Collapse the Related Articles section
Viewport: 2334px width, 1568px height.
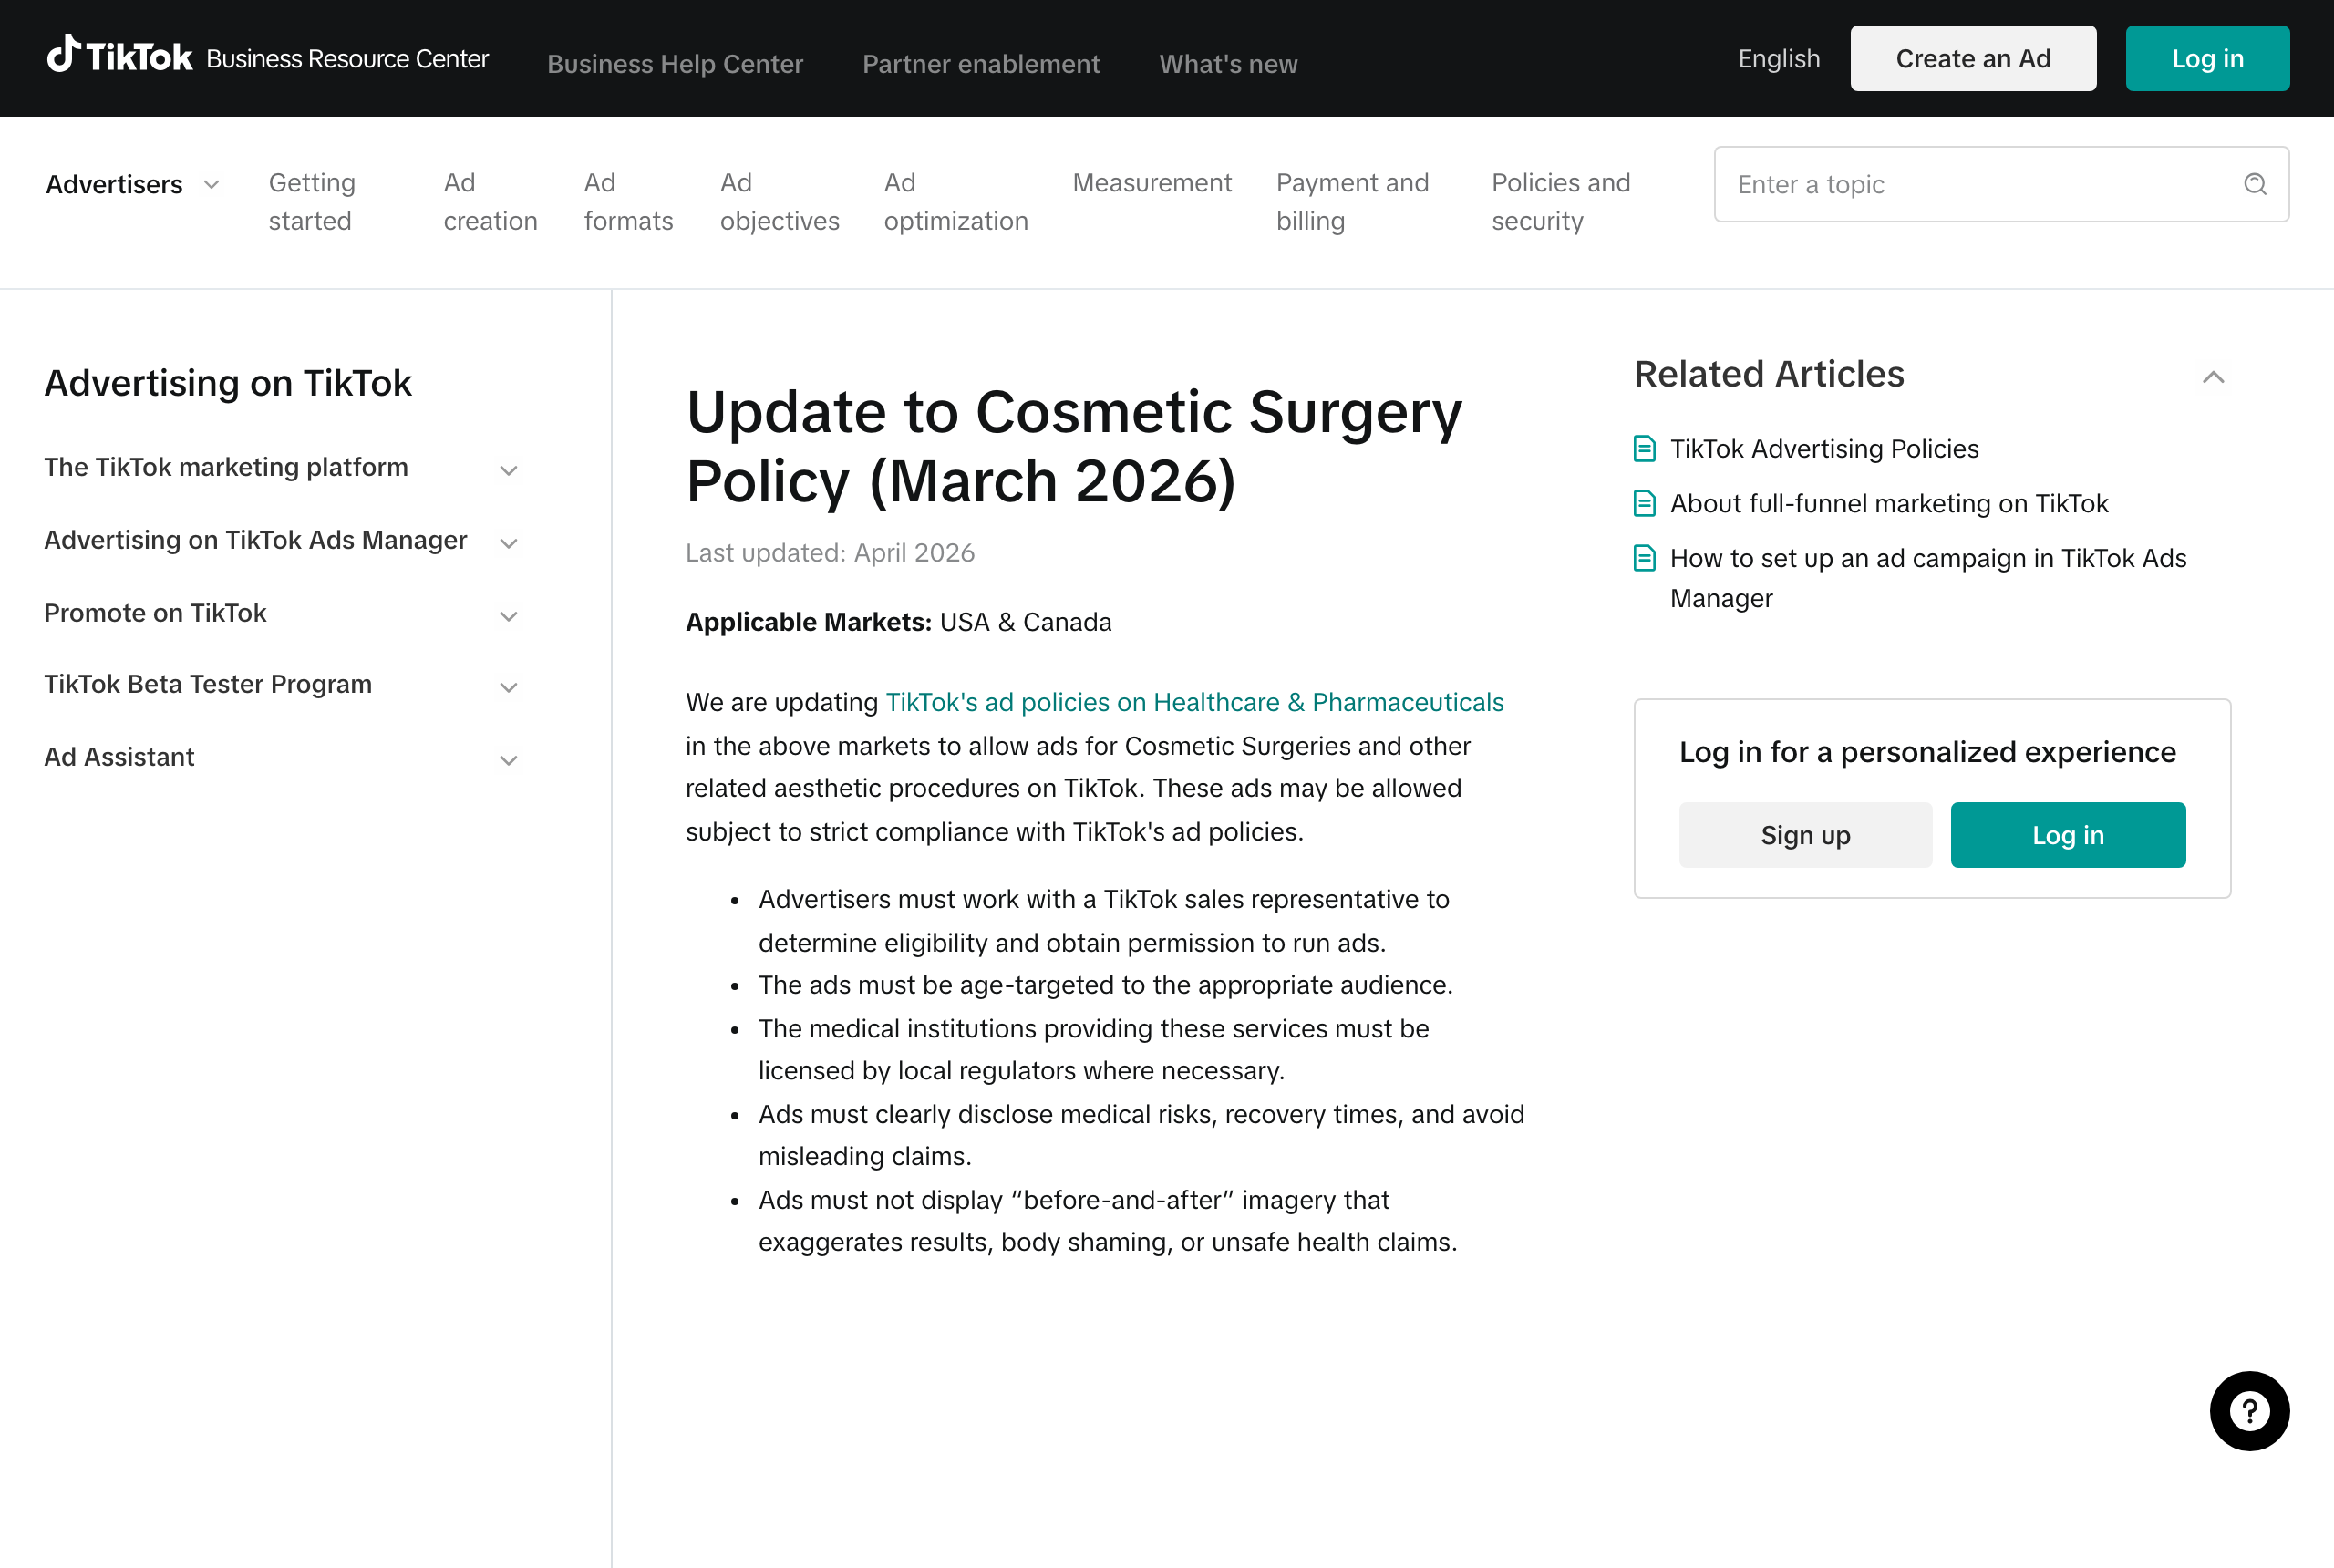[2213, 377]
